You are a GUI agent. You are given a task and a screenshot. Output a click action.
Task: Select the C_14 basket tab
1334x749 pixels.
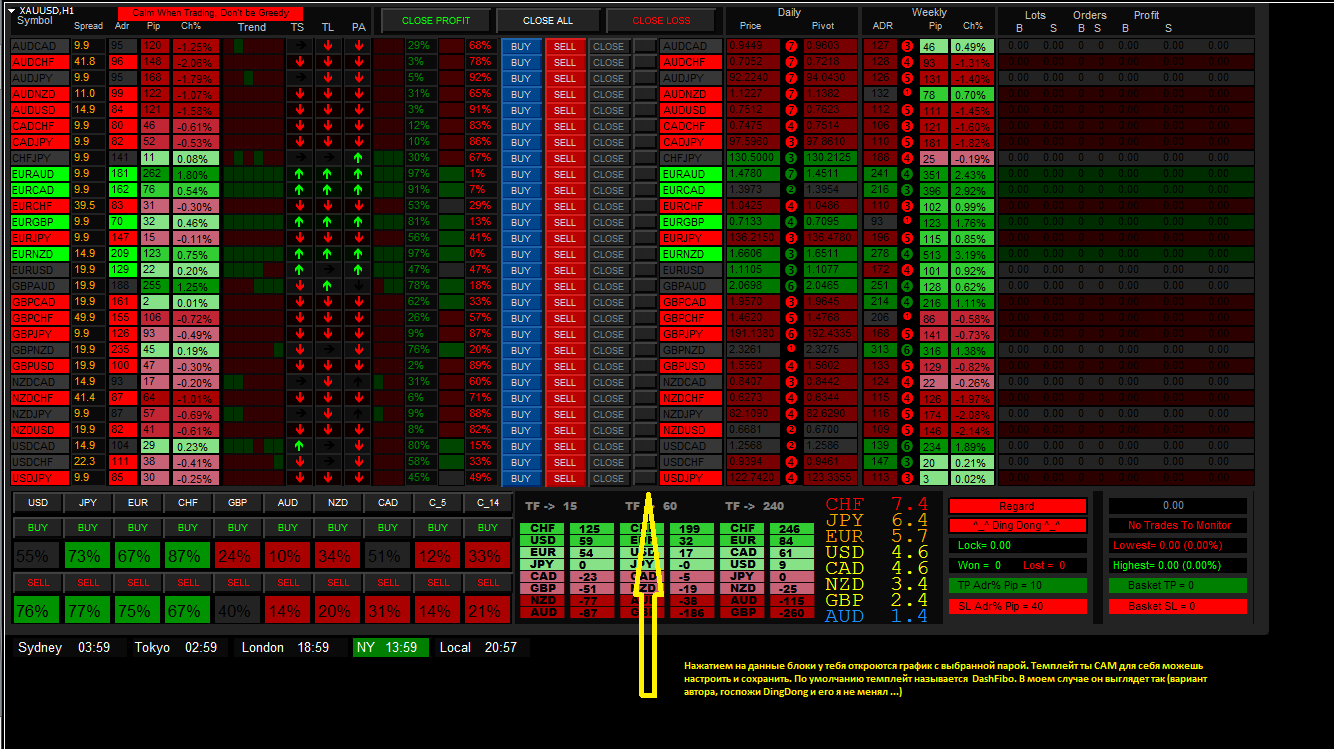488,503
